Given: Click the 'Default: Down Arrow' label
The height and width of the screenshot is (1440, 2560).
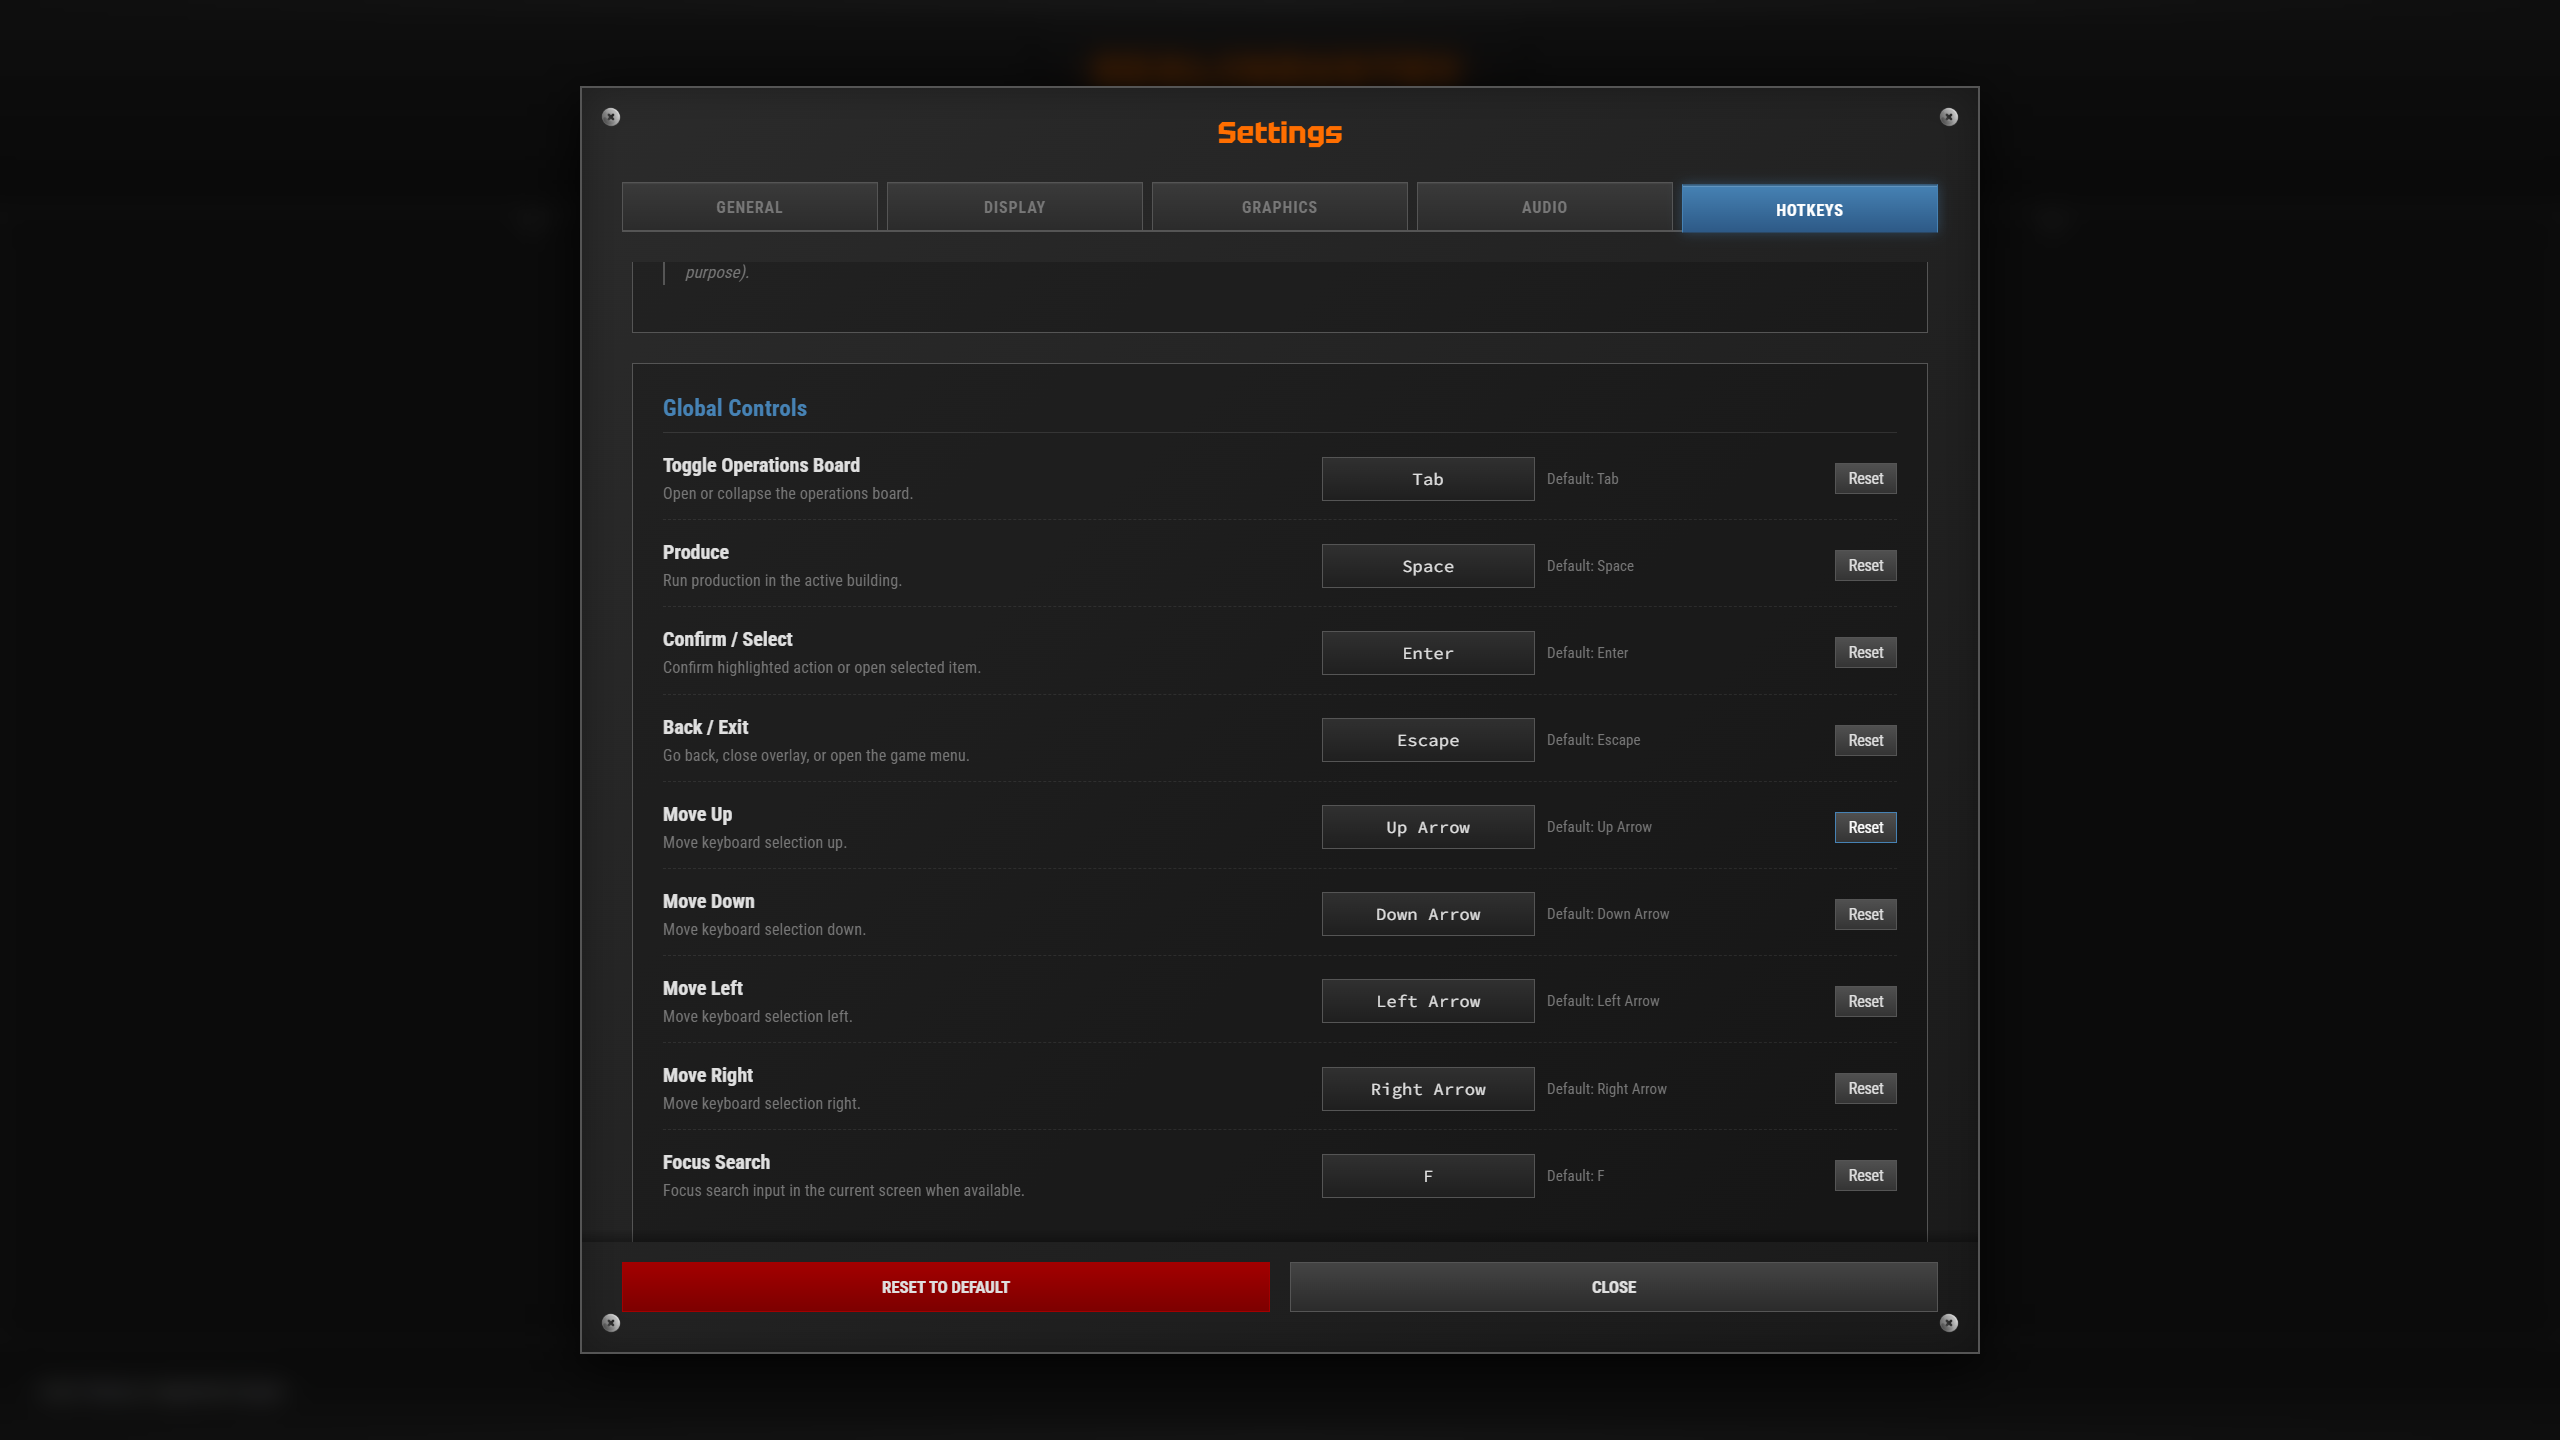Looking at the screenshot, I should click(1608, 914).
